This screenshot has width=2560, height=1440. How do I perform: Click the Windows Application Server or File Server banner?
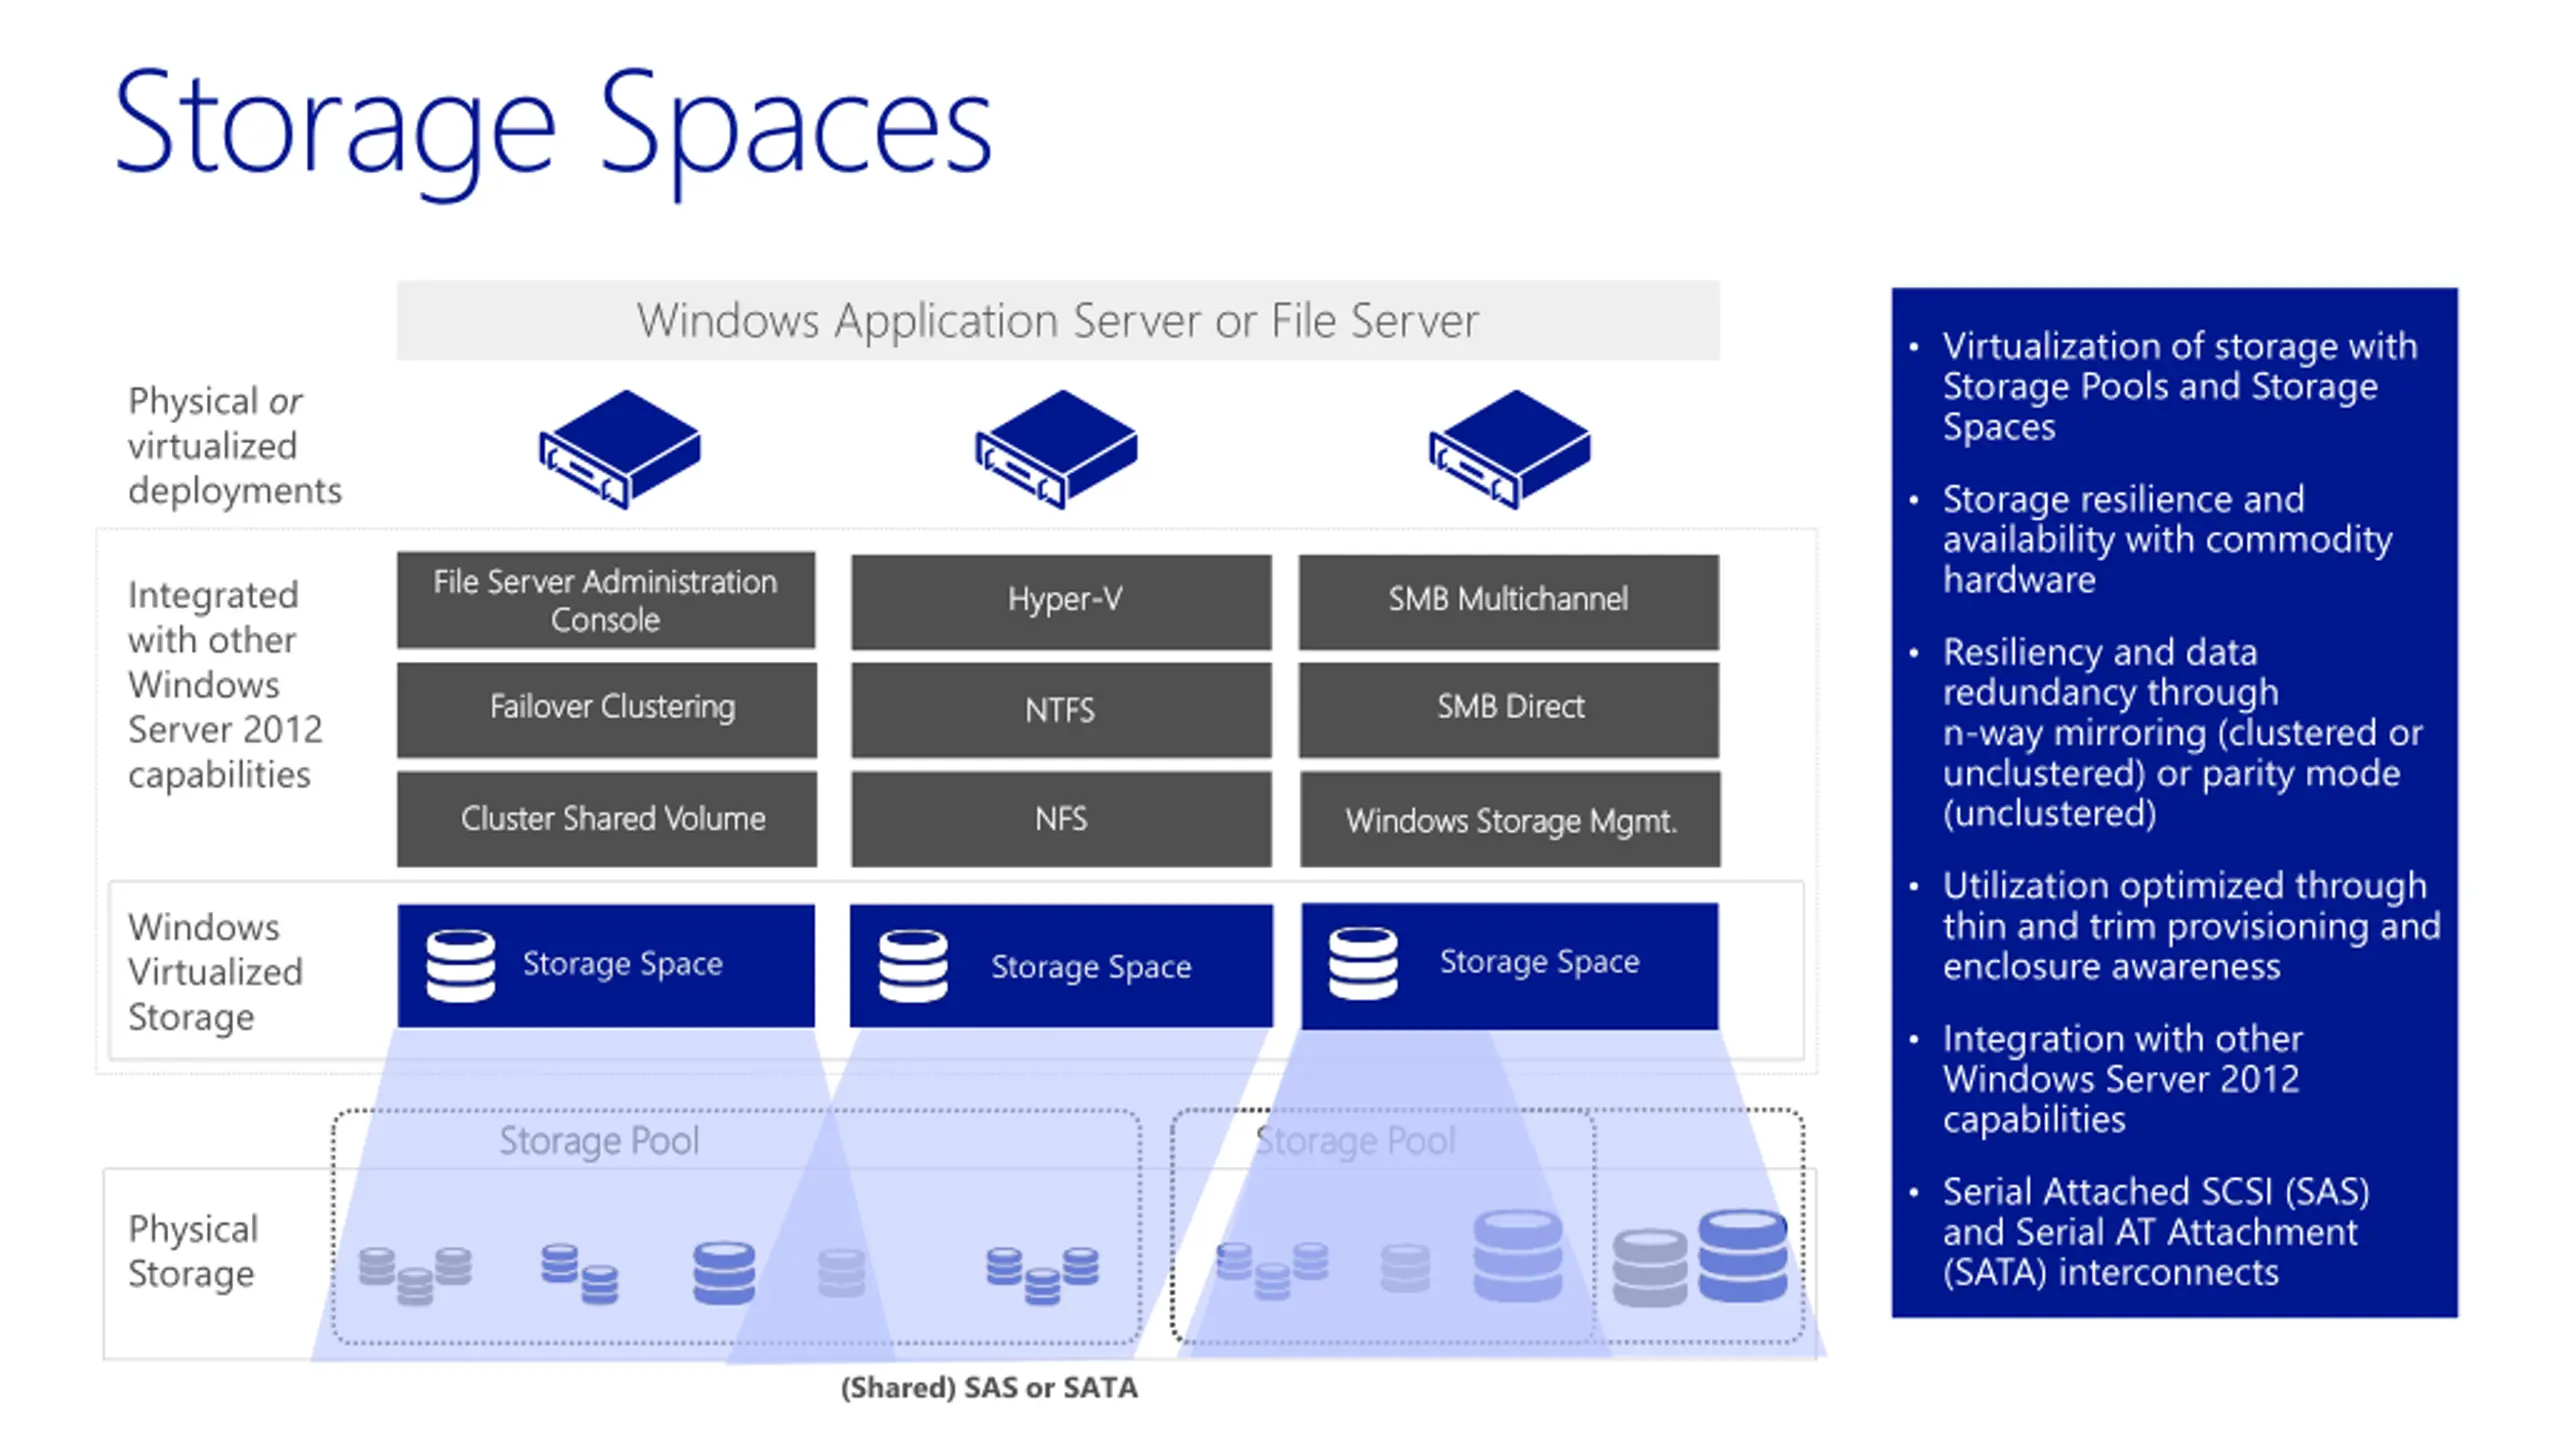coord(1058,320)
